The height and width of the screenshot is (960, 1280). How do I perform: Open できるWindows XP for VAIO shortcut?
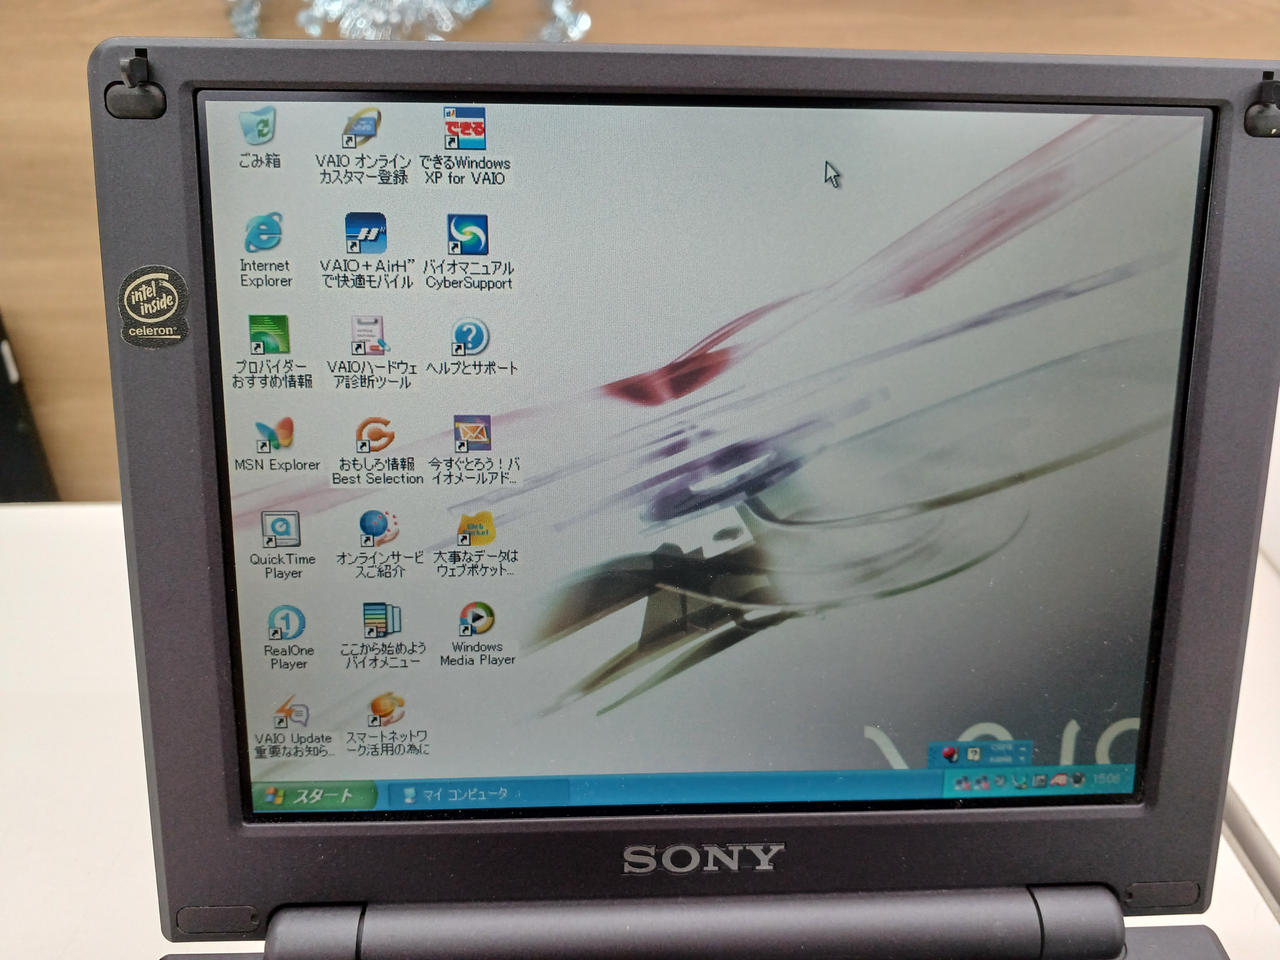click(464, 129)
